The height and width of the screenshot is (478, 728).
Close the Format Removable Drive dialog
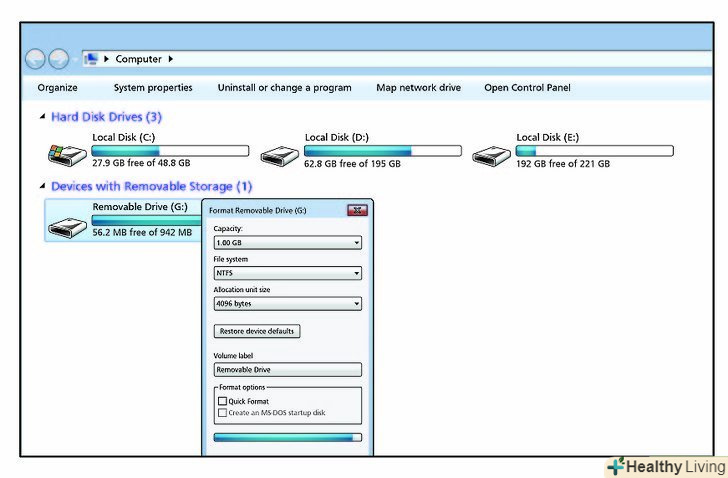(x=357, y=211)
